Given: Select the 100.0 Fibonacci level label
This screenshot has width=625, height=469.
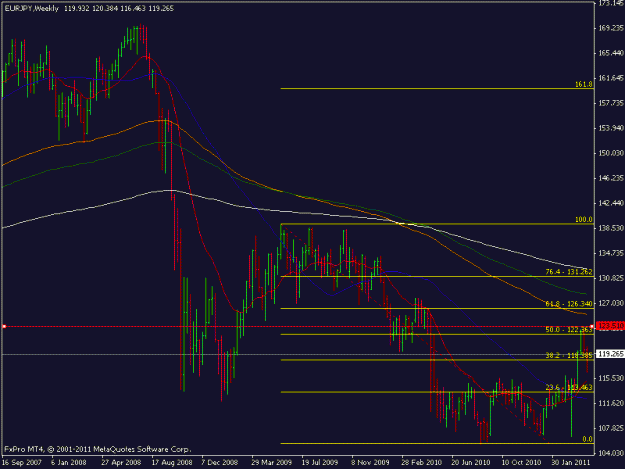Looking at the screenshot, I should (x=584, y=220).
